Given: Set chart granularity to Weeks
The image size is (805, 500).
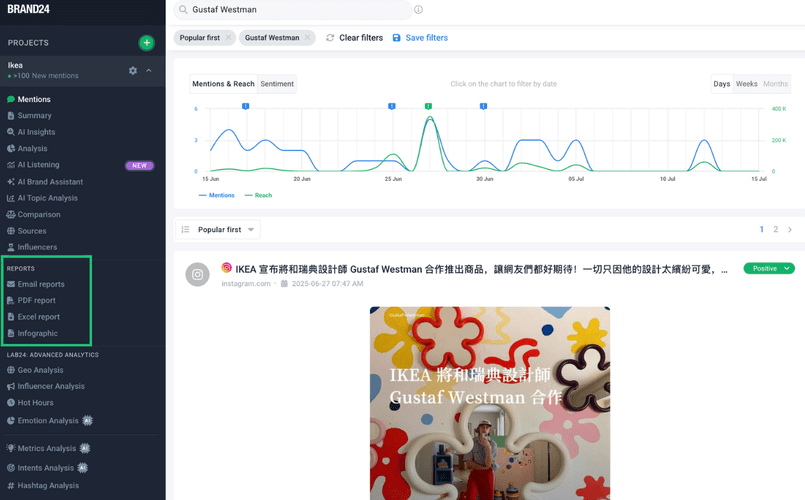Looking at the screenshot, I should tap(746, 84).
